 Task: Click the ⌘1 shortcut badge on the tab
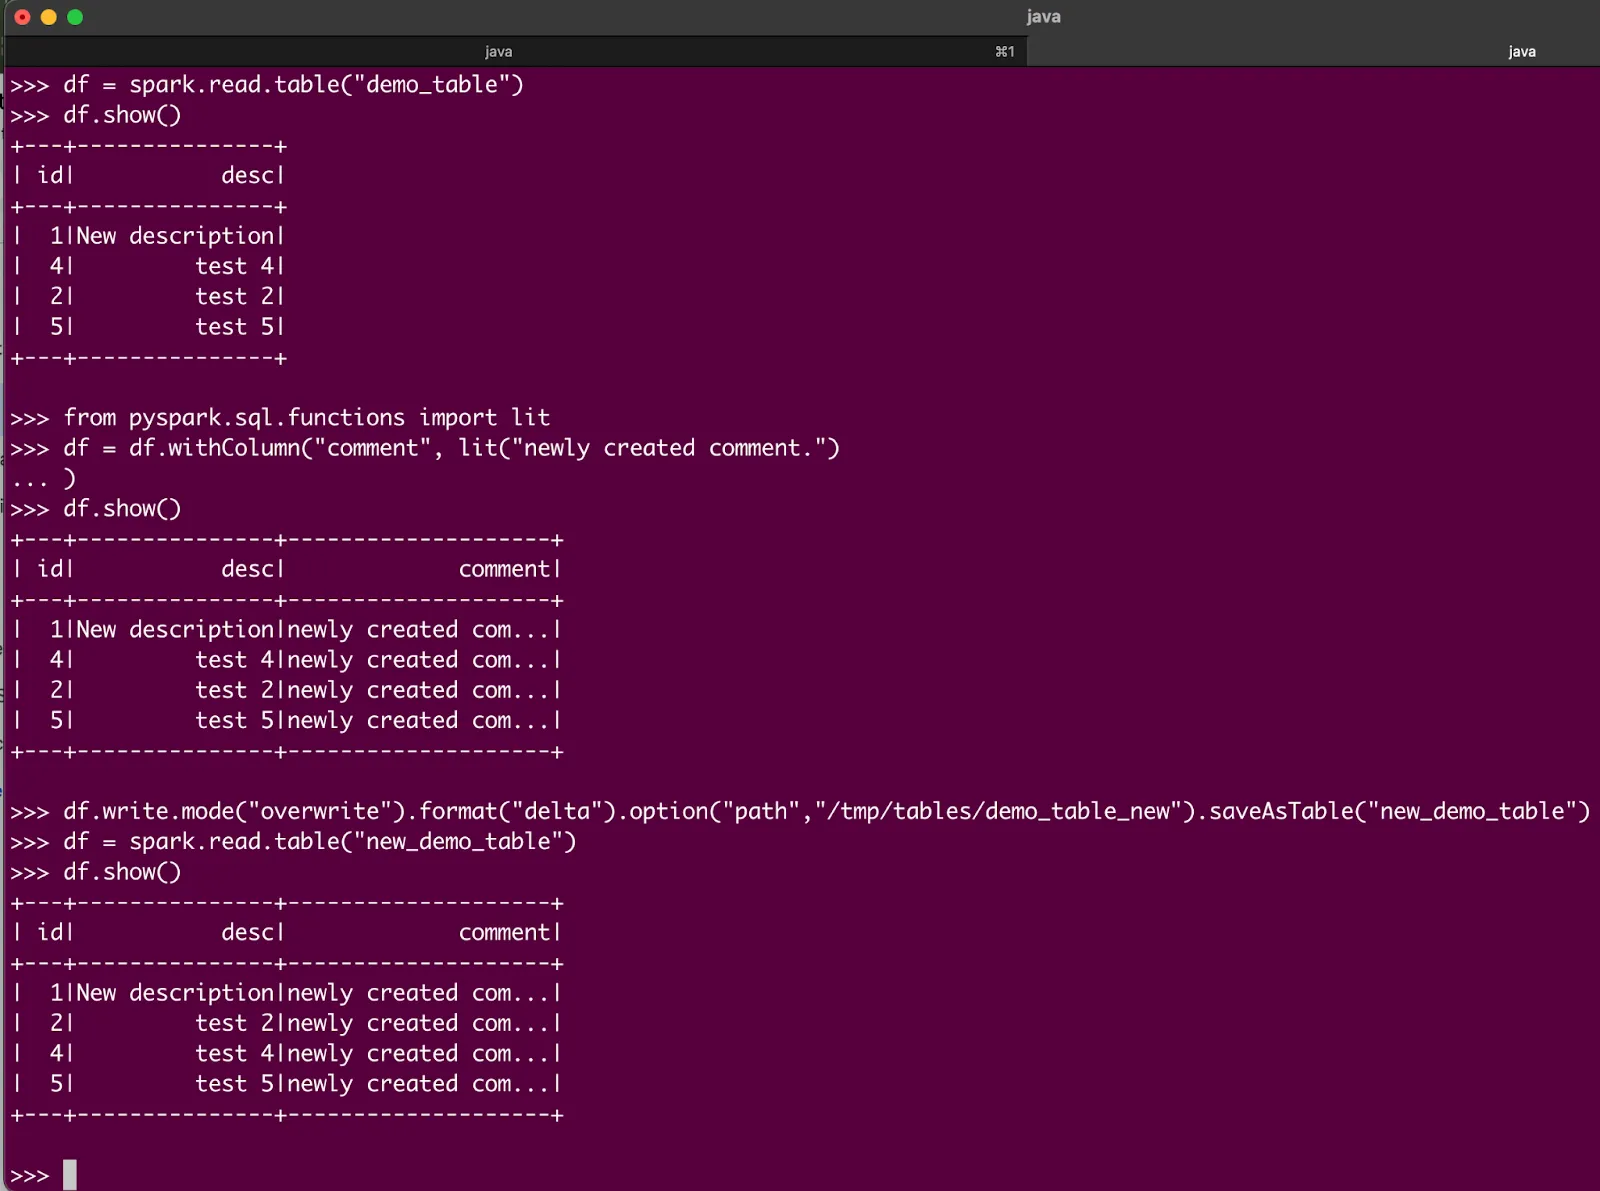pyautogui.click(x=1005, y=51)
